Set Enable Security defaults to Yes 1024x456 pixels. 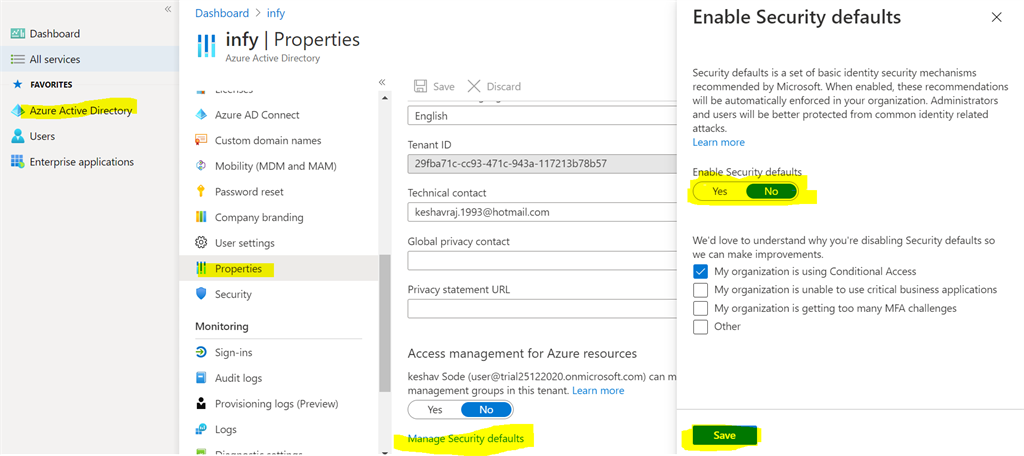point(720,191)
